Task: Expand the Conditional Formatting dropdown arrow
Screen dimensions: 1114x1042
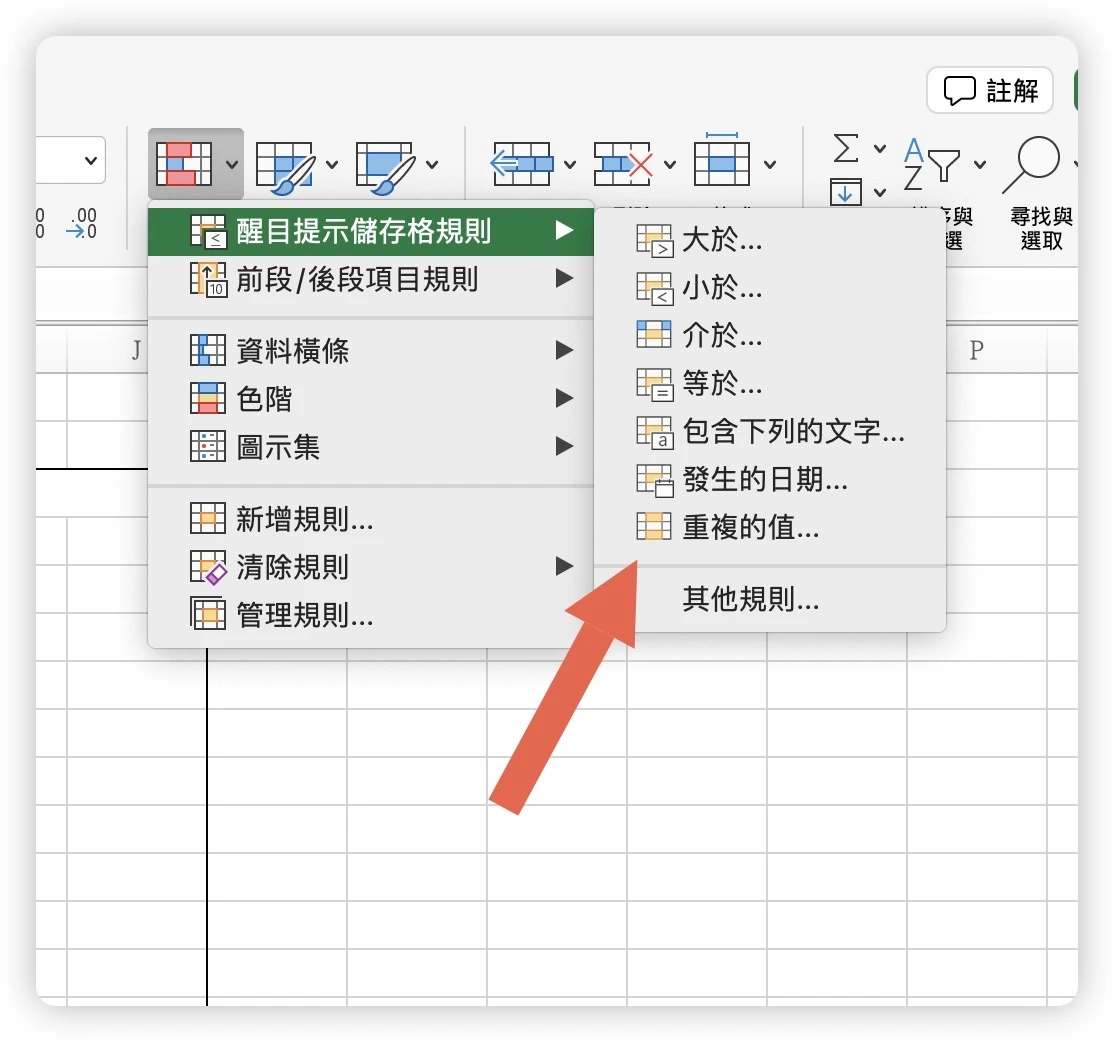Action: (232, 165)
